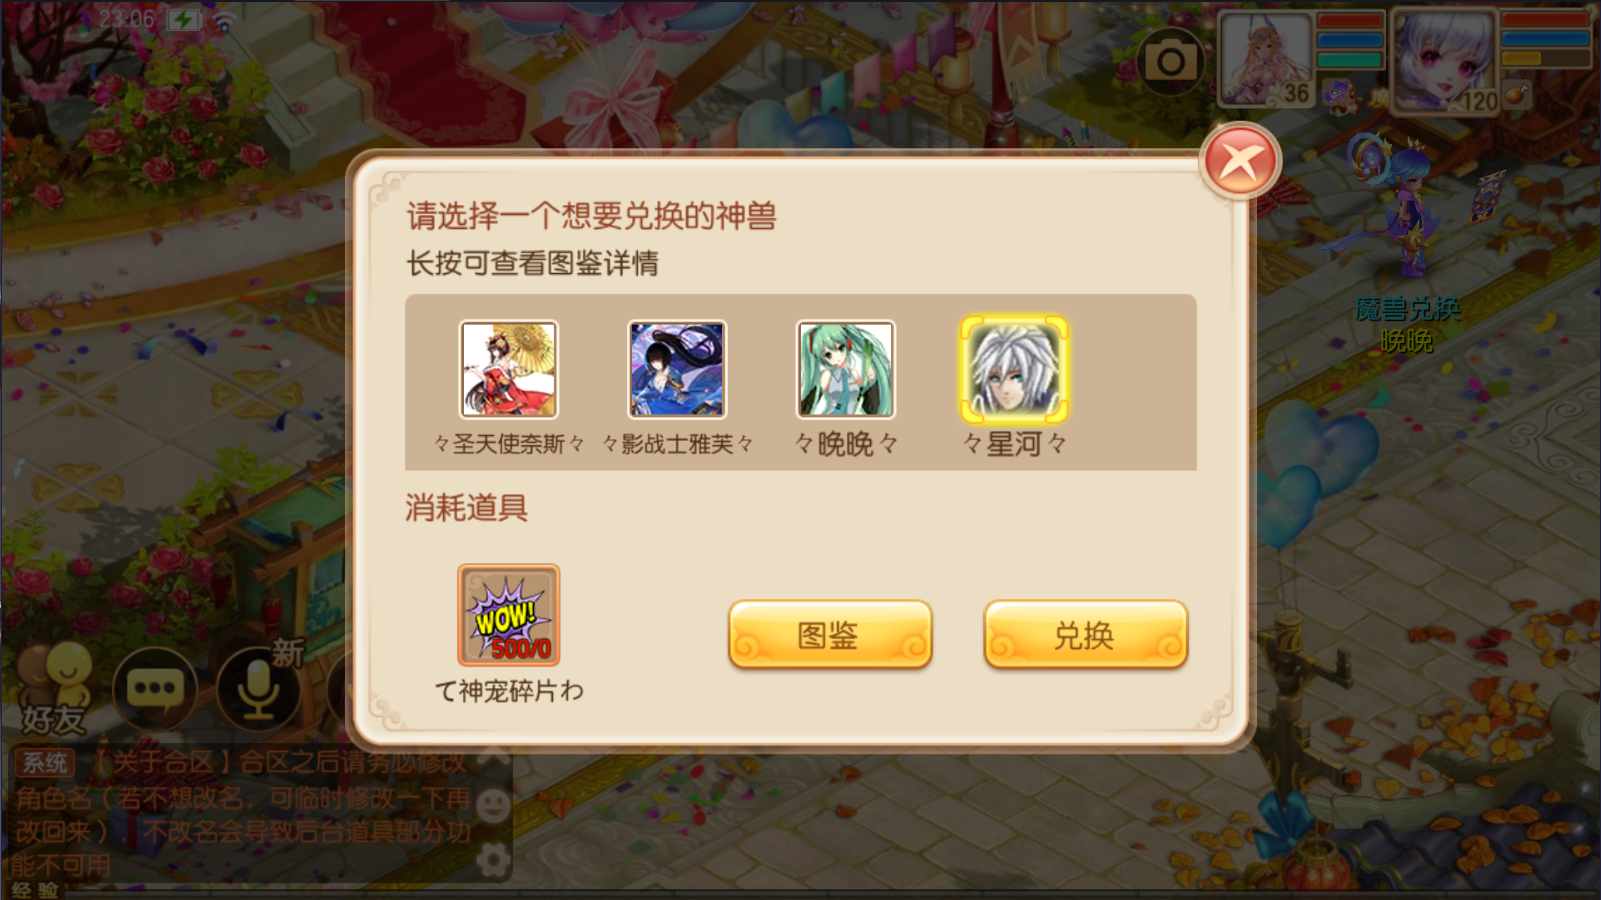
Task: Tap the 神宠碎片 WOW item icon
Action: pyautogui.click(x=509, y=615)
